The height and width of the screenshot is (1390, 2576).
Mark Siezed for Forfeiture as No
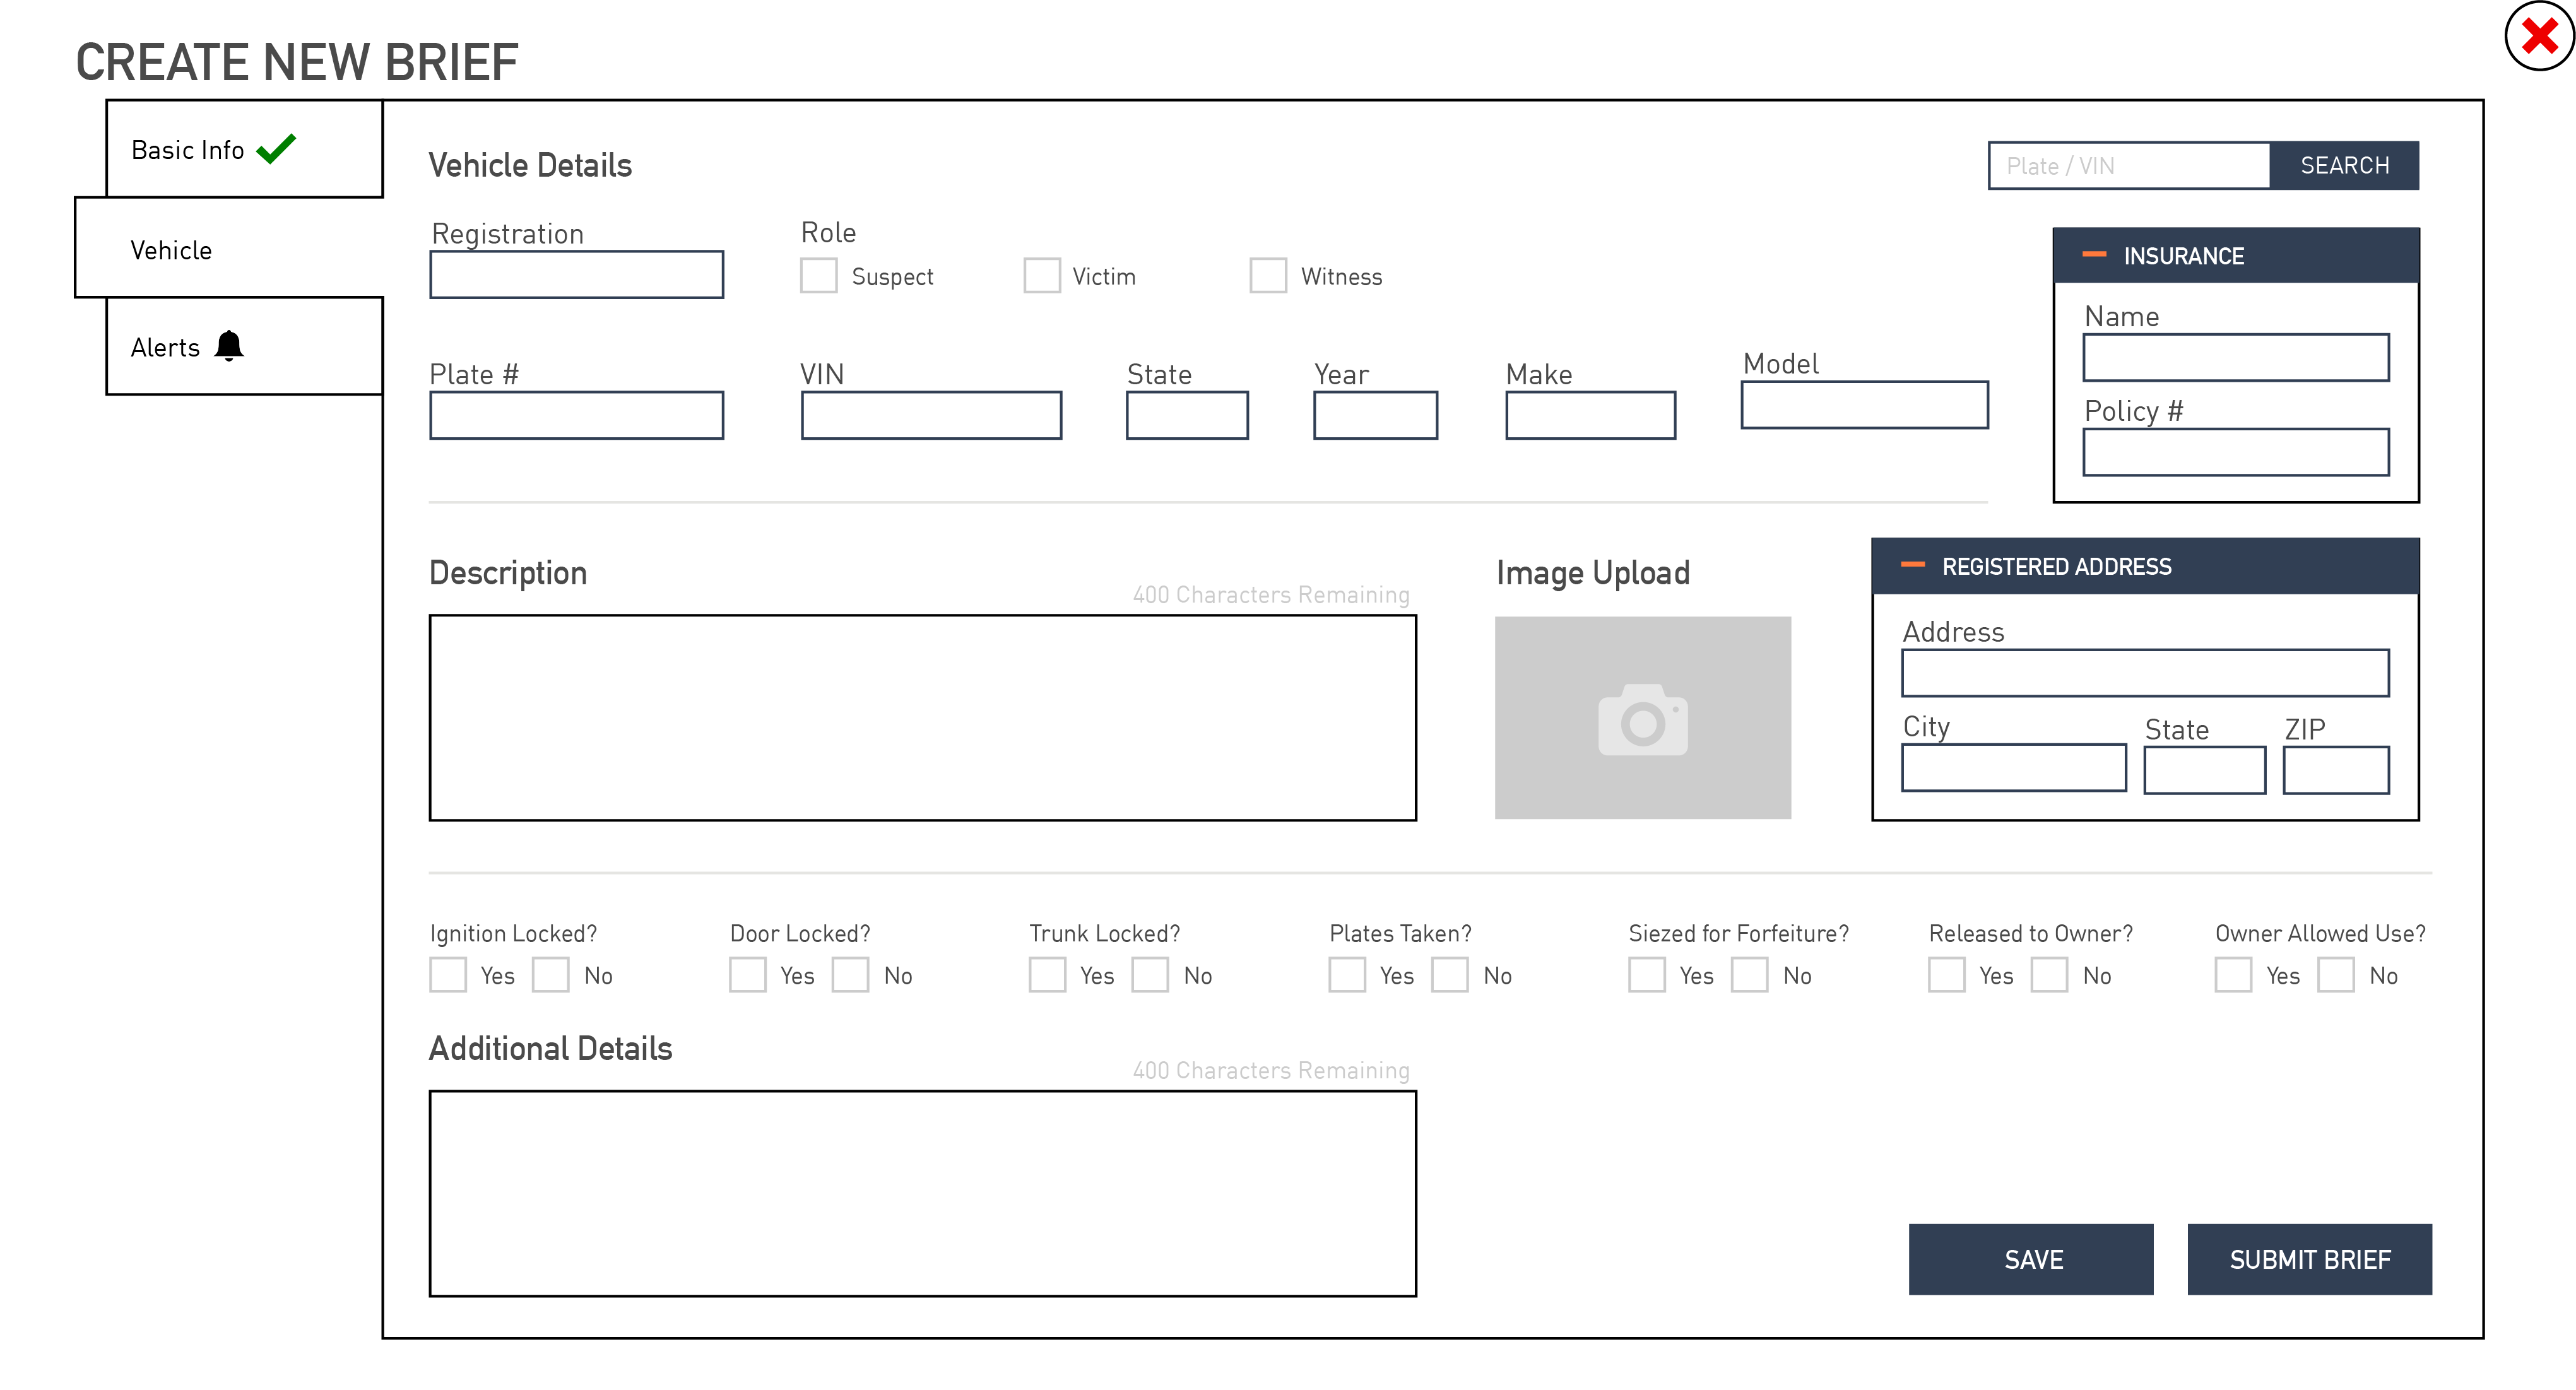point(1750,975)
